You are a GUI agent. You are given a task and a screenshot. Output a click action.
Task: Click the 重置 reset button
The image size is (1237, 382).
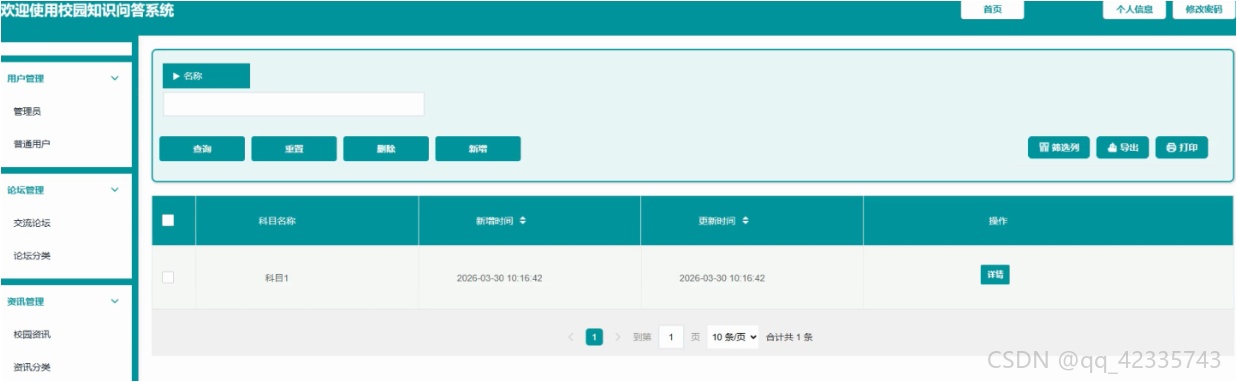[x=294, y=149]
